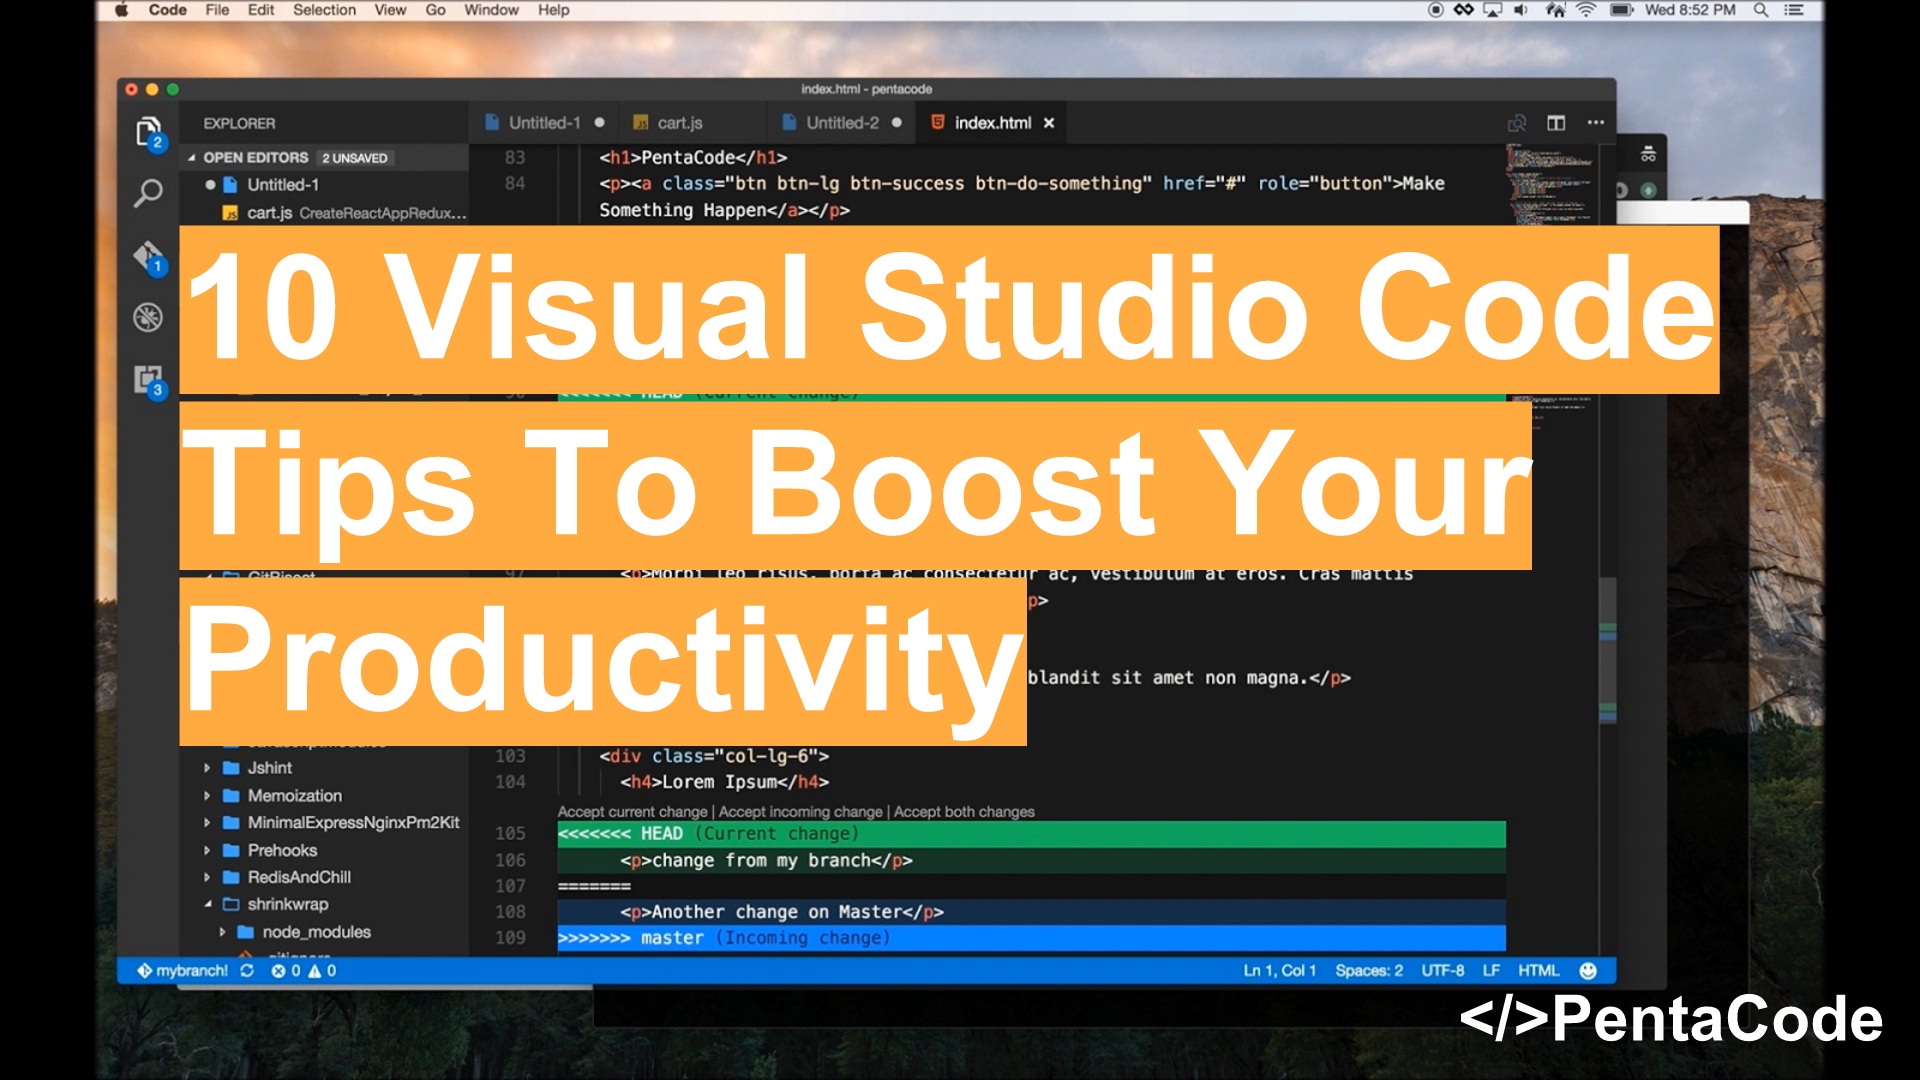Open the Search view icon

pyautogui.click(x=148, y=192)
